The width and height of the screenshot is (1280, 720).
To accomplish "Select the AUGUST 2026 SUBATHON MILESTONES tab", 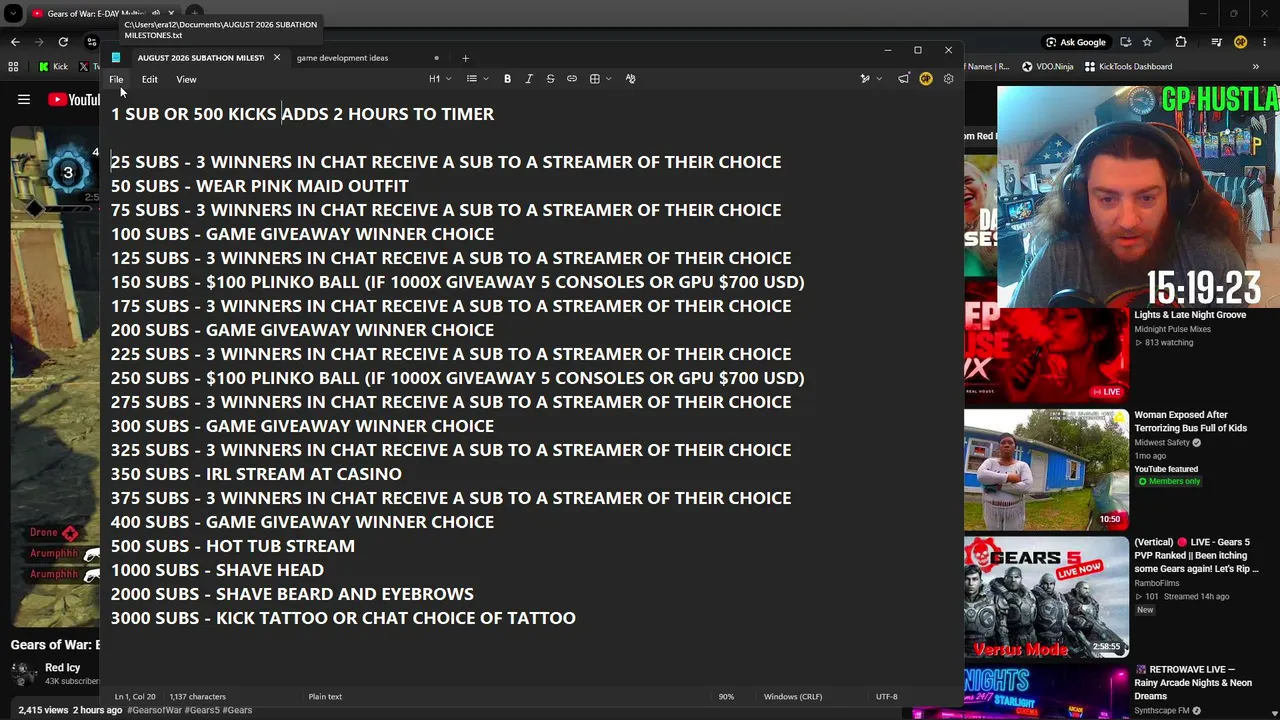I will tap(200, 58).
